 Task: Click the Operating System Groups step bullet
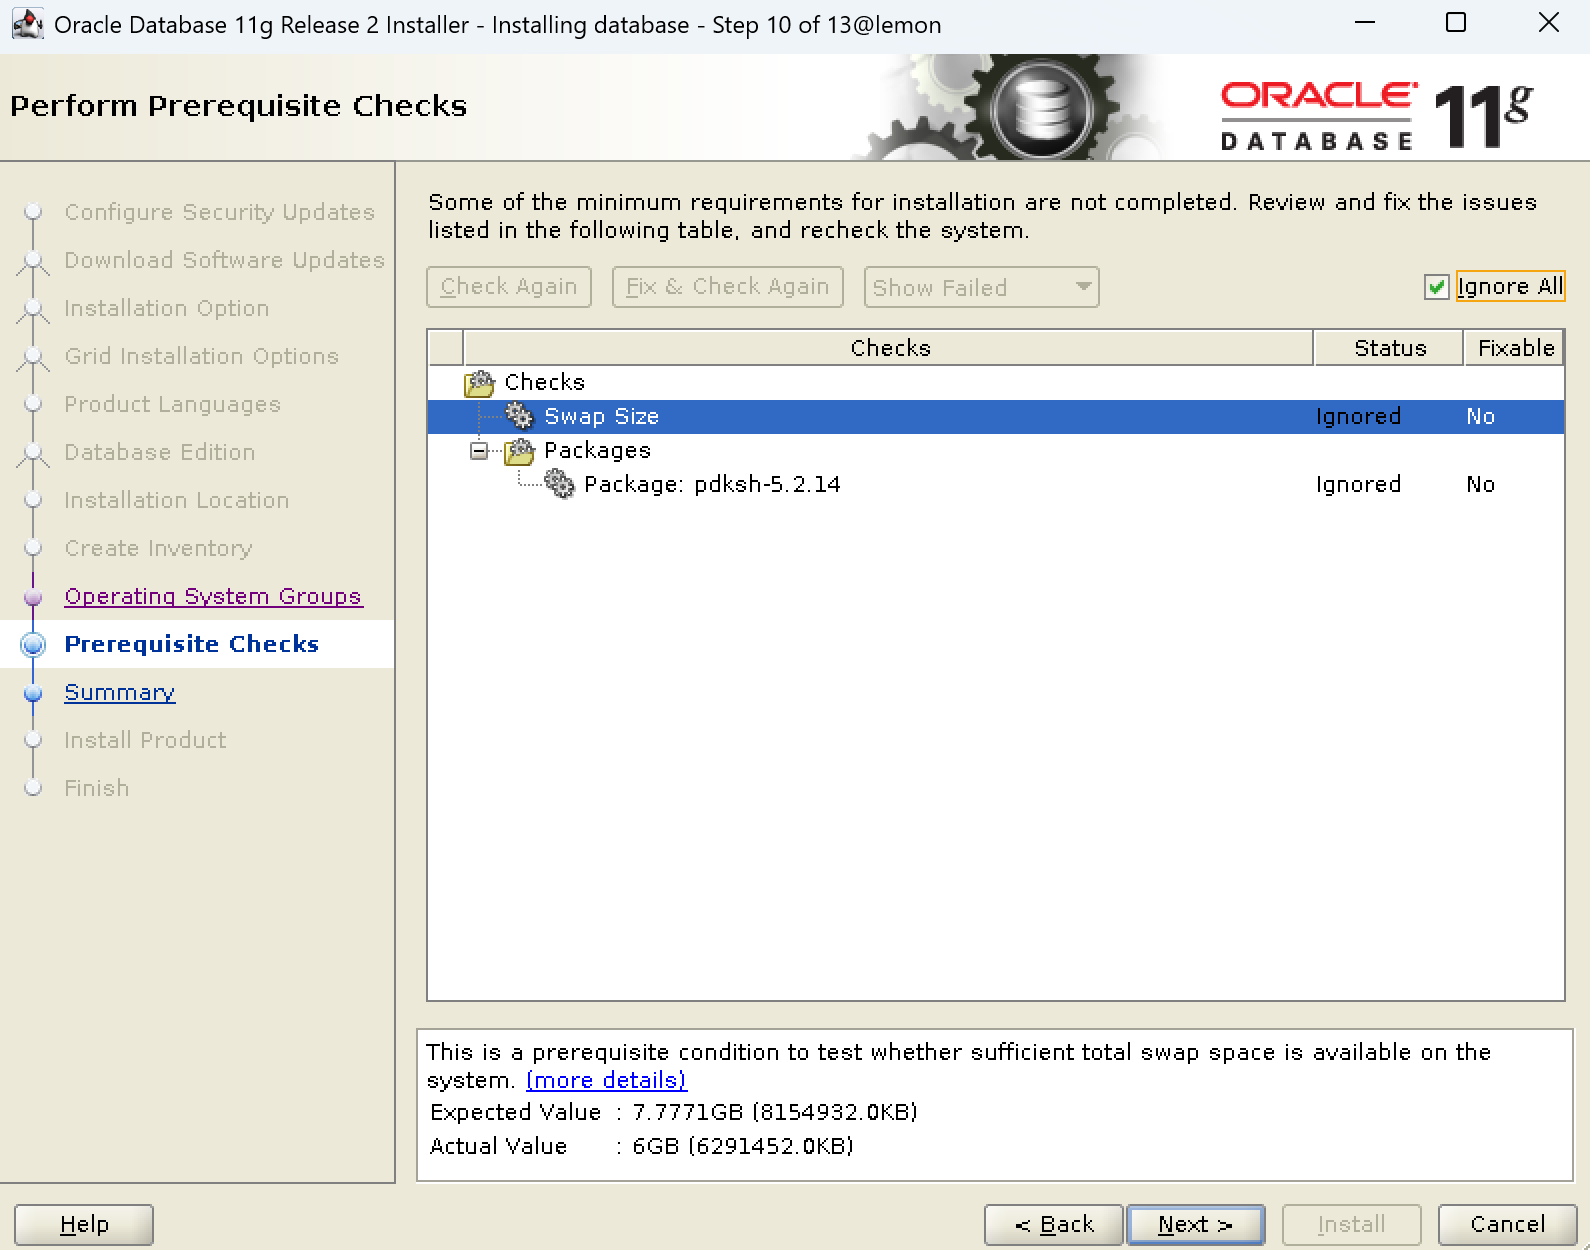coord(33,597)
